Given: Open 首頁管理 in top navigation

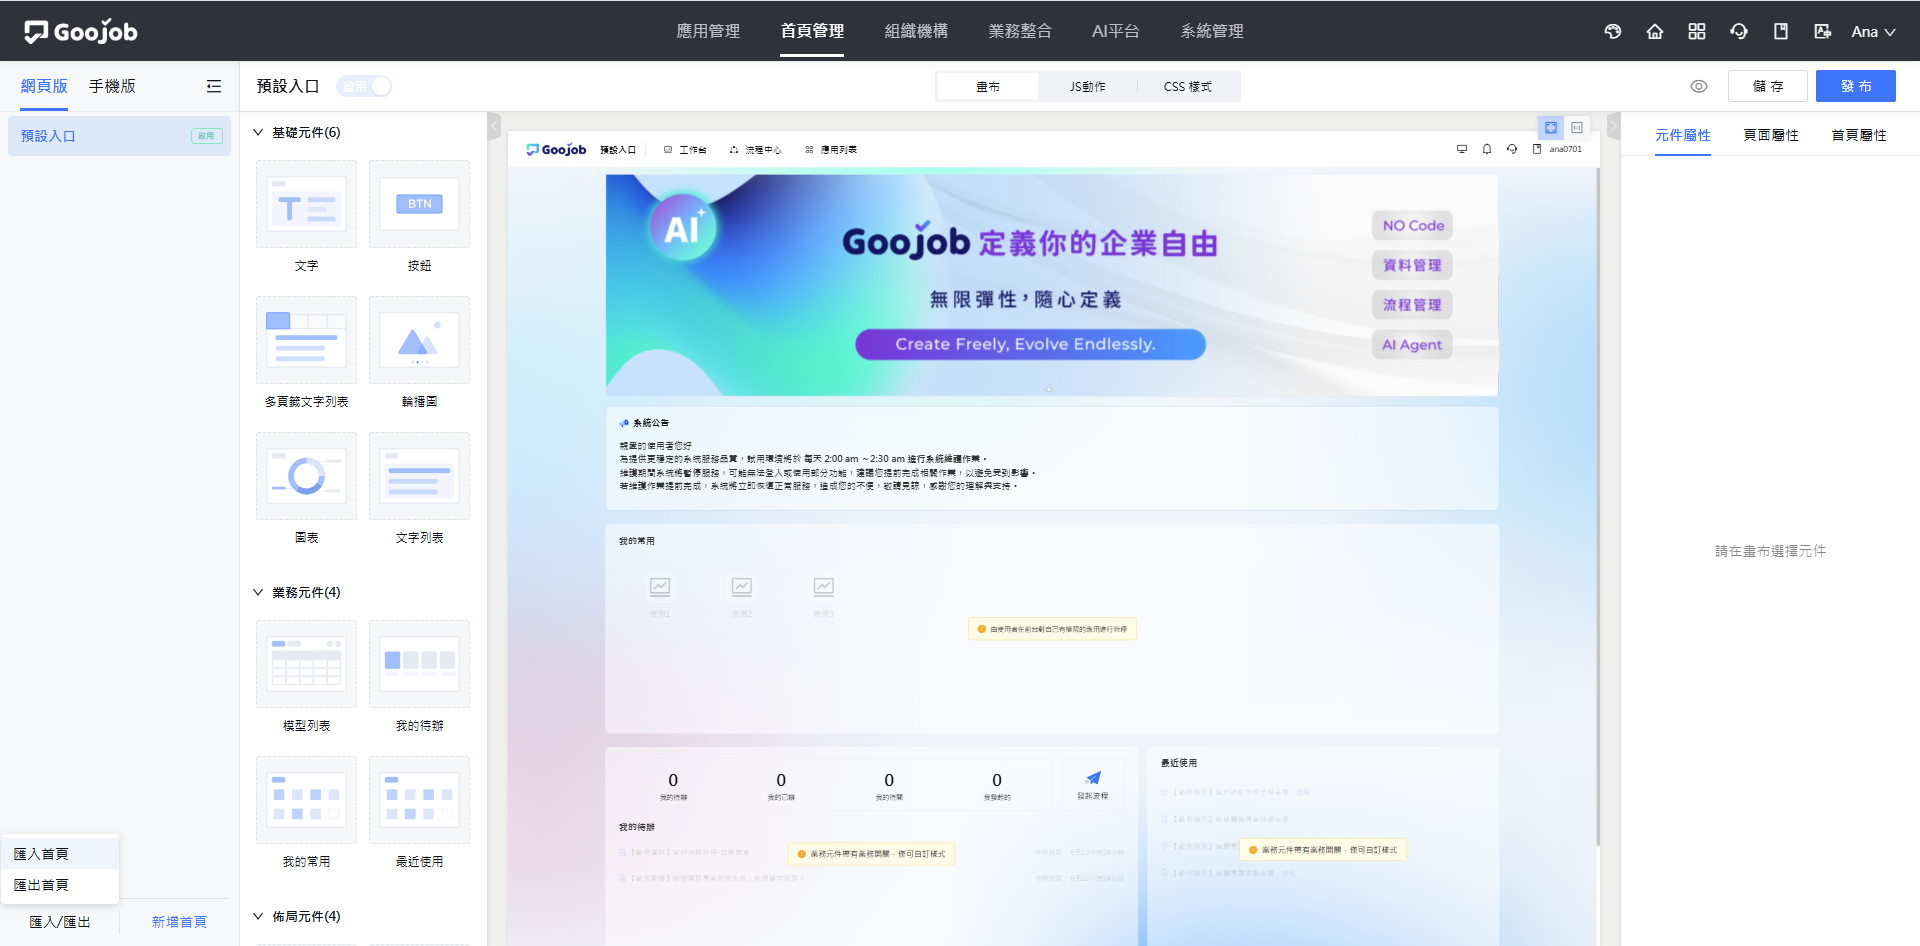Looking at the screenshot, I should click(812, 31).
